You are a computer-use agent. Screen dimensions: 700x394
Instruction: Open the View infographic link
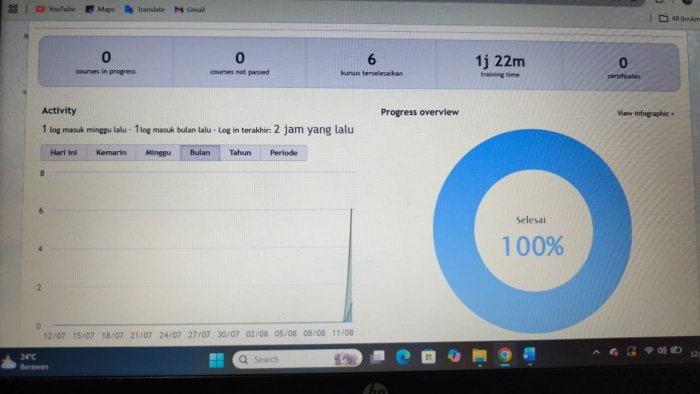[x=646, y=113]
